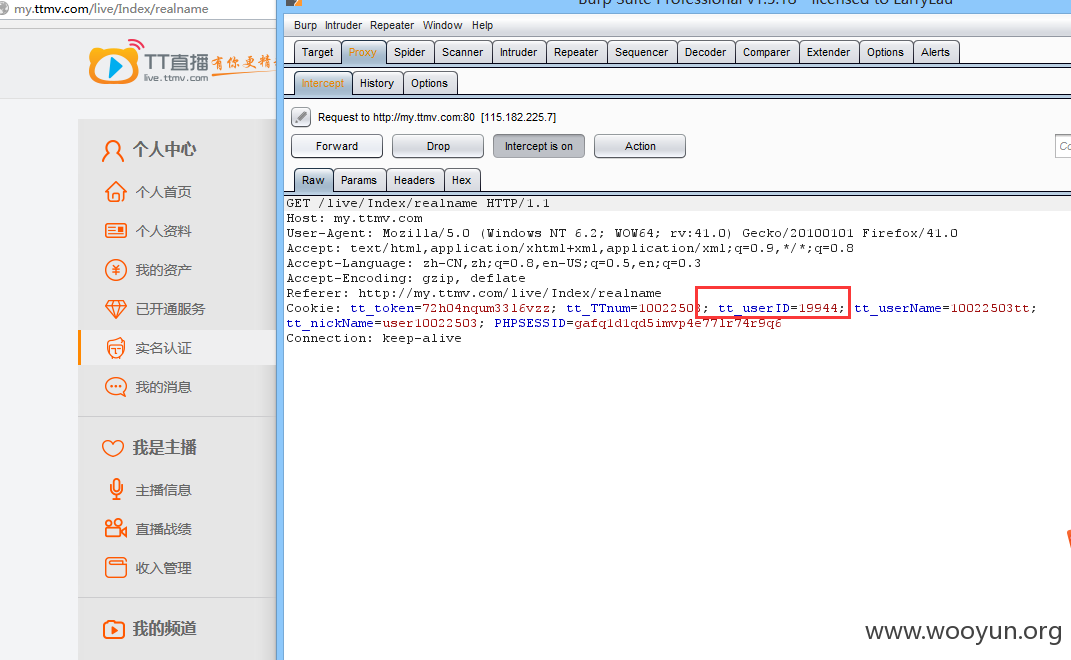Image resolution: width=1071 pixels, height=660 pixels.
Task: Switch to the Target tab
Action: 317,52
